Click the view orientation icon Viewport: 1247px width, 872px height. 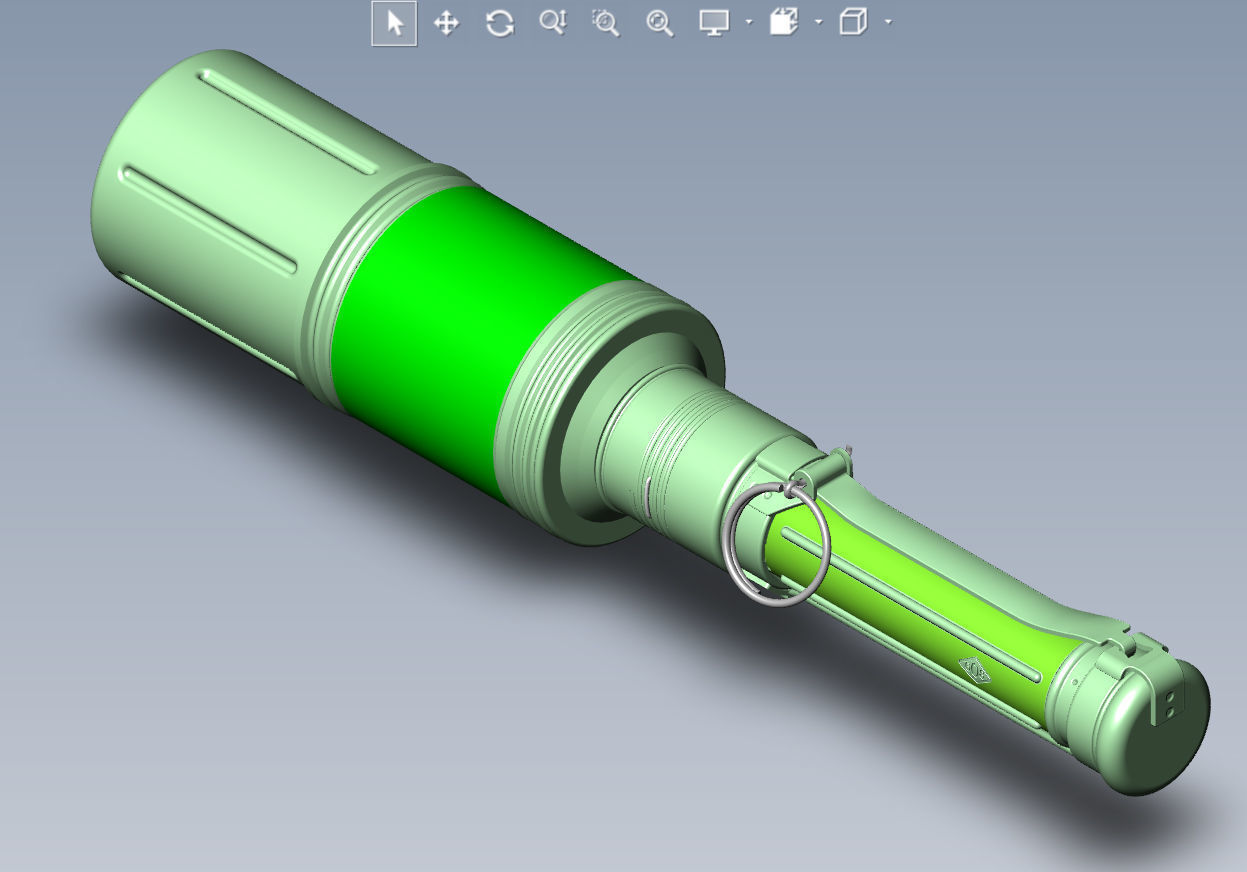pos(784,23)
